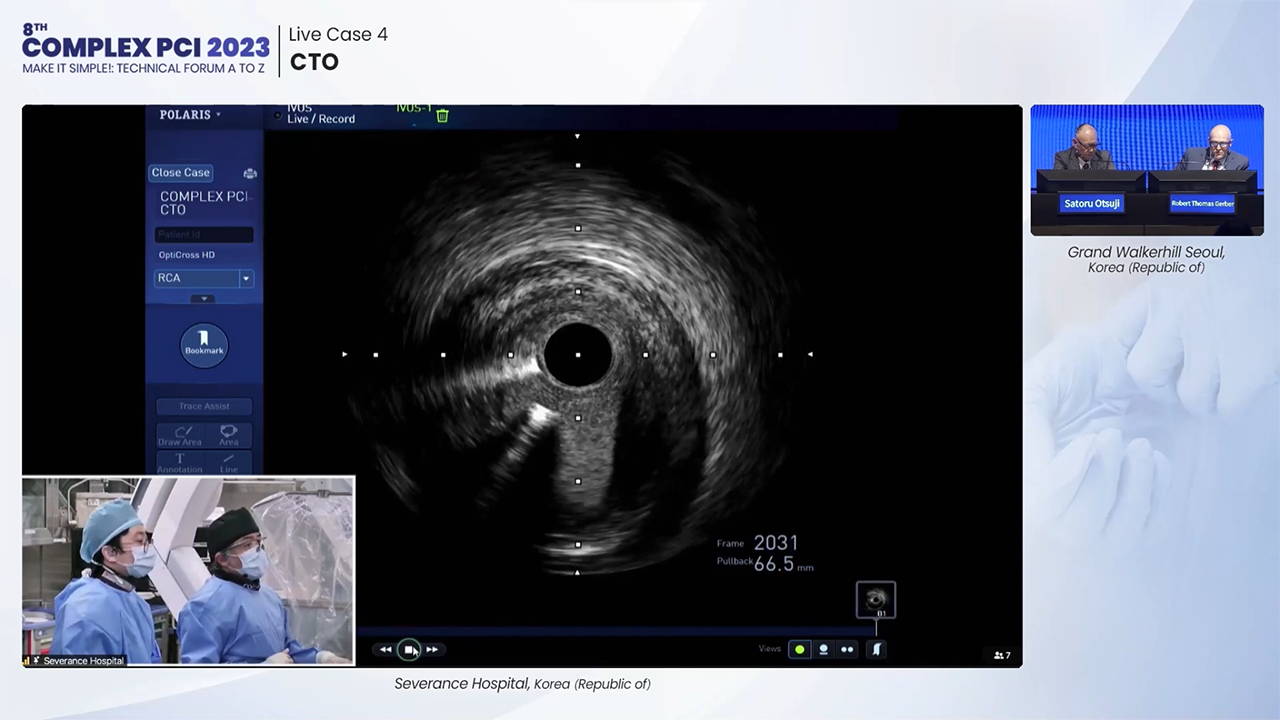Click the Robert Thomas Gerber name label
Image resolution: width=1280 pixels, height=720 pixels.
pos(1202,204)
